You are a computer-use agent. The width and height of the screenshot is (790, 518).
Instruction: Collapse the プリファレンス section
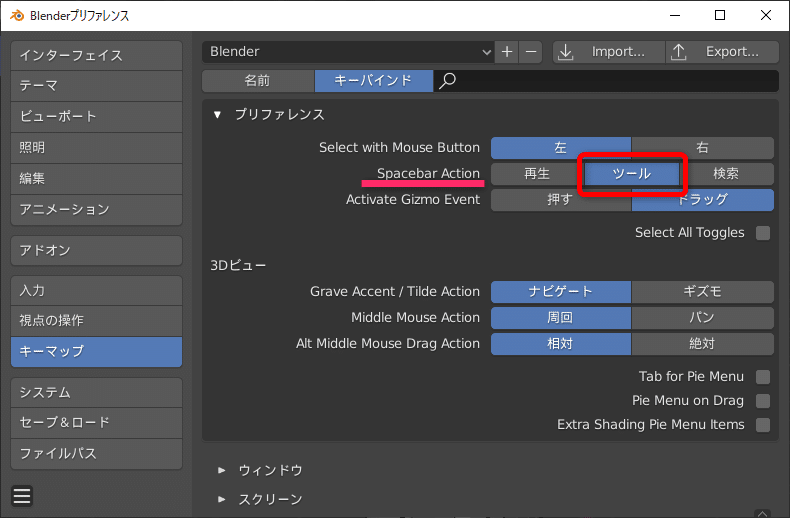point(217,115)
